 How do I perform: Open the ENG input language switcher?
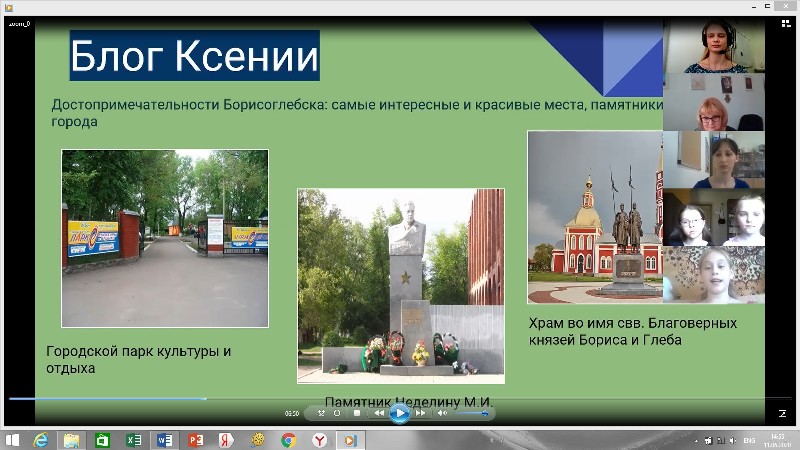748,439
